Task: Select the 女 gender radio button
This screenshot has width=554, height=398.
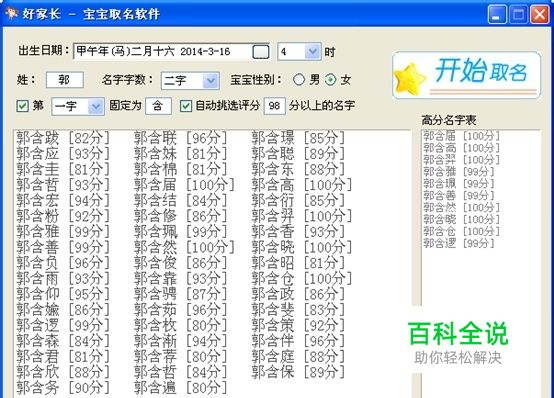Action: point(330,80)
